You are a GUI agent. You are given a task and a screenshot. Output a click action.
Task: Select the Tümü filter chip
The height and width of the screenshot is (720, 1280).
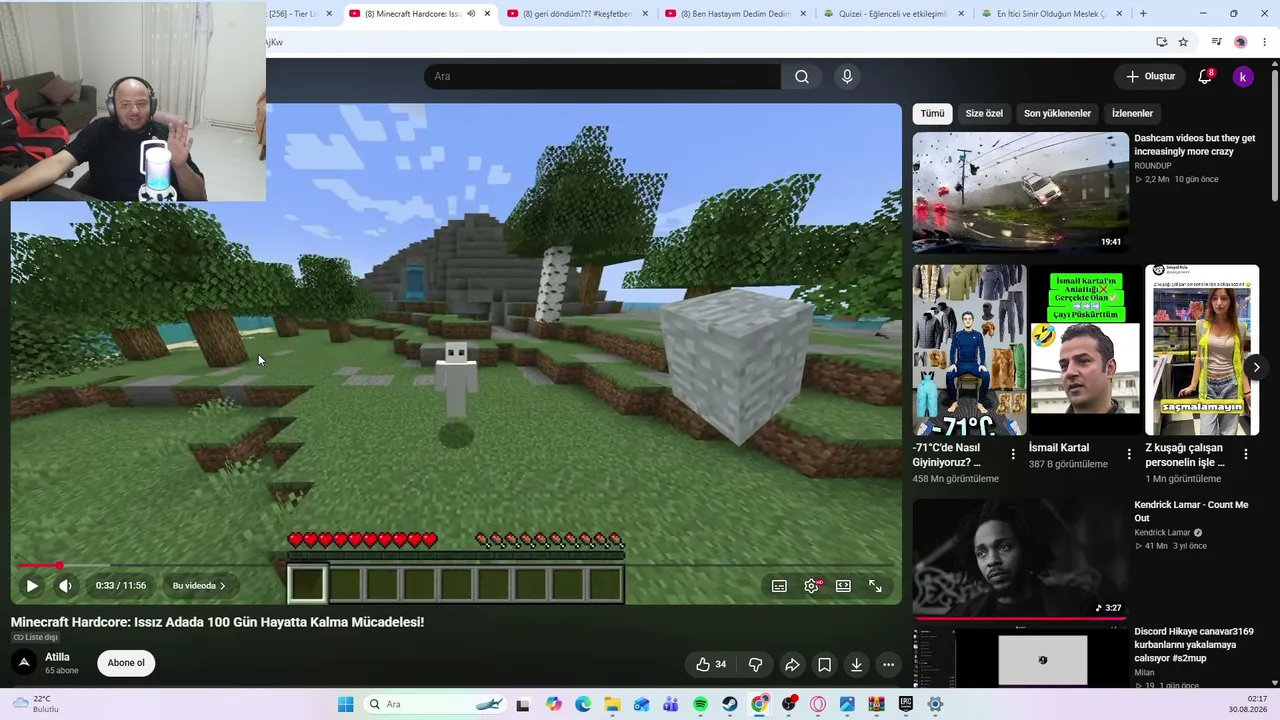pos(932,114)
